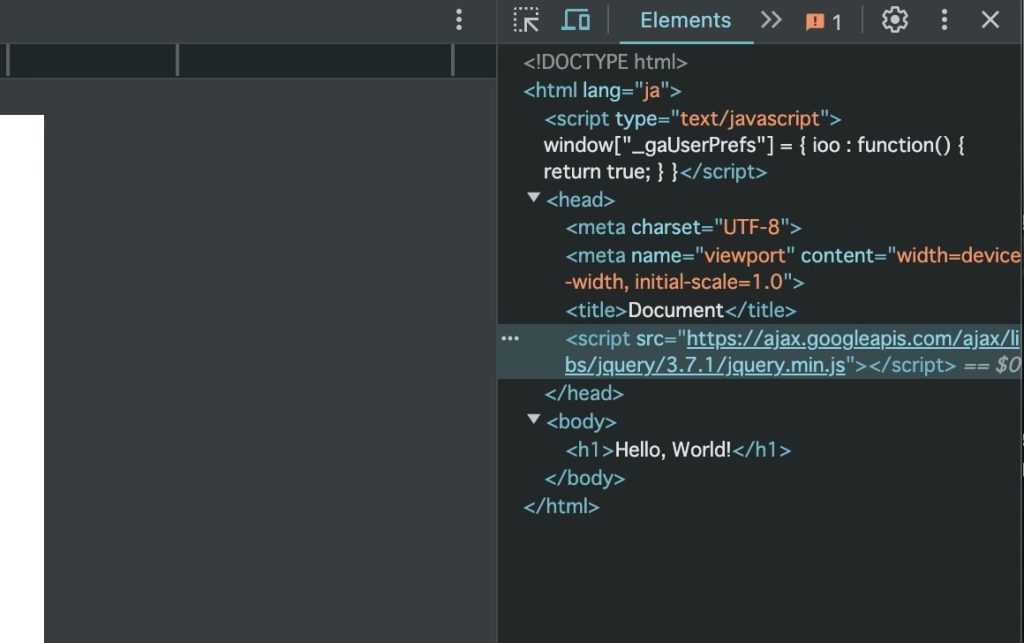Select the closing body tag
1024x643 pixels.
click(584, 478)
